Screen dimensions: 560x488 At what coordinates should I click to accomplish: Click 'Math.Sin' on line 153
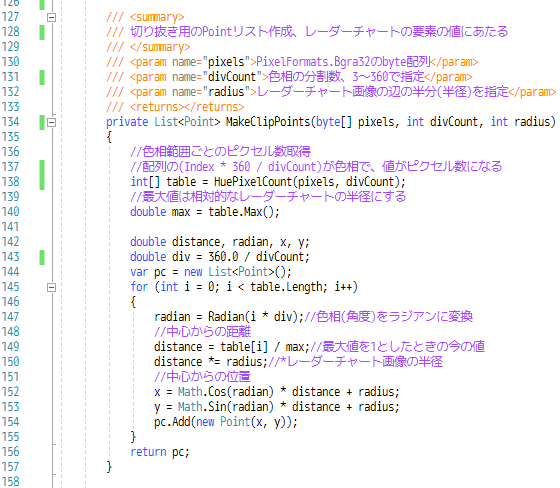click(x=202, y=407)
